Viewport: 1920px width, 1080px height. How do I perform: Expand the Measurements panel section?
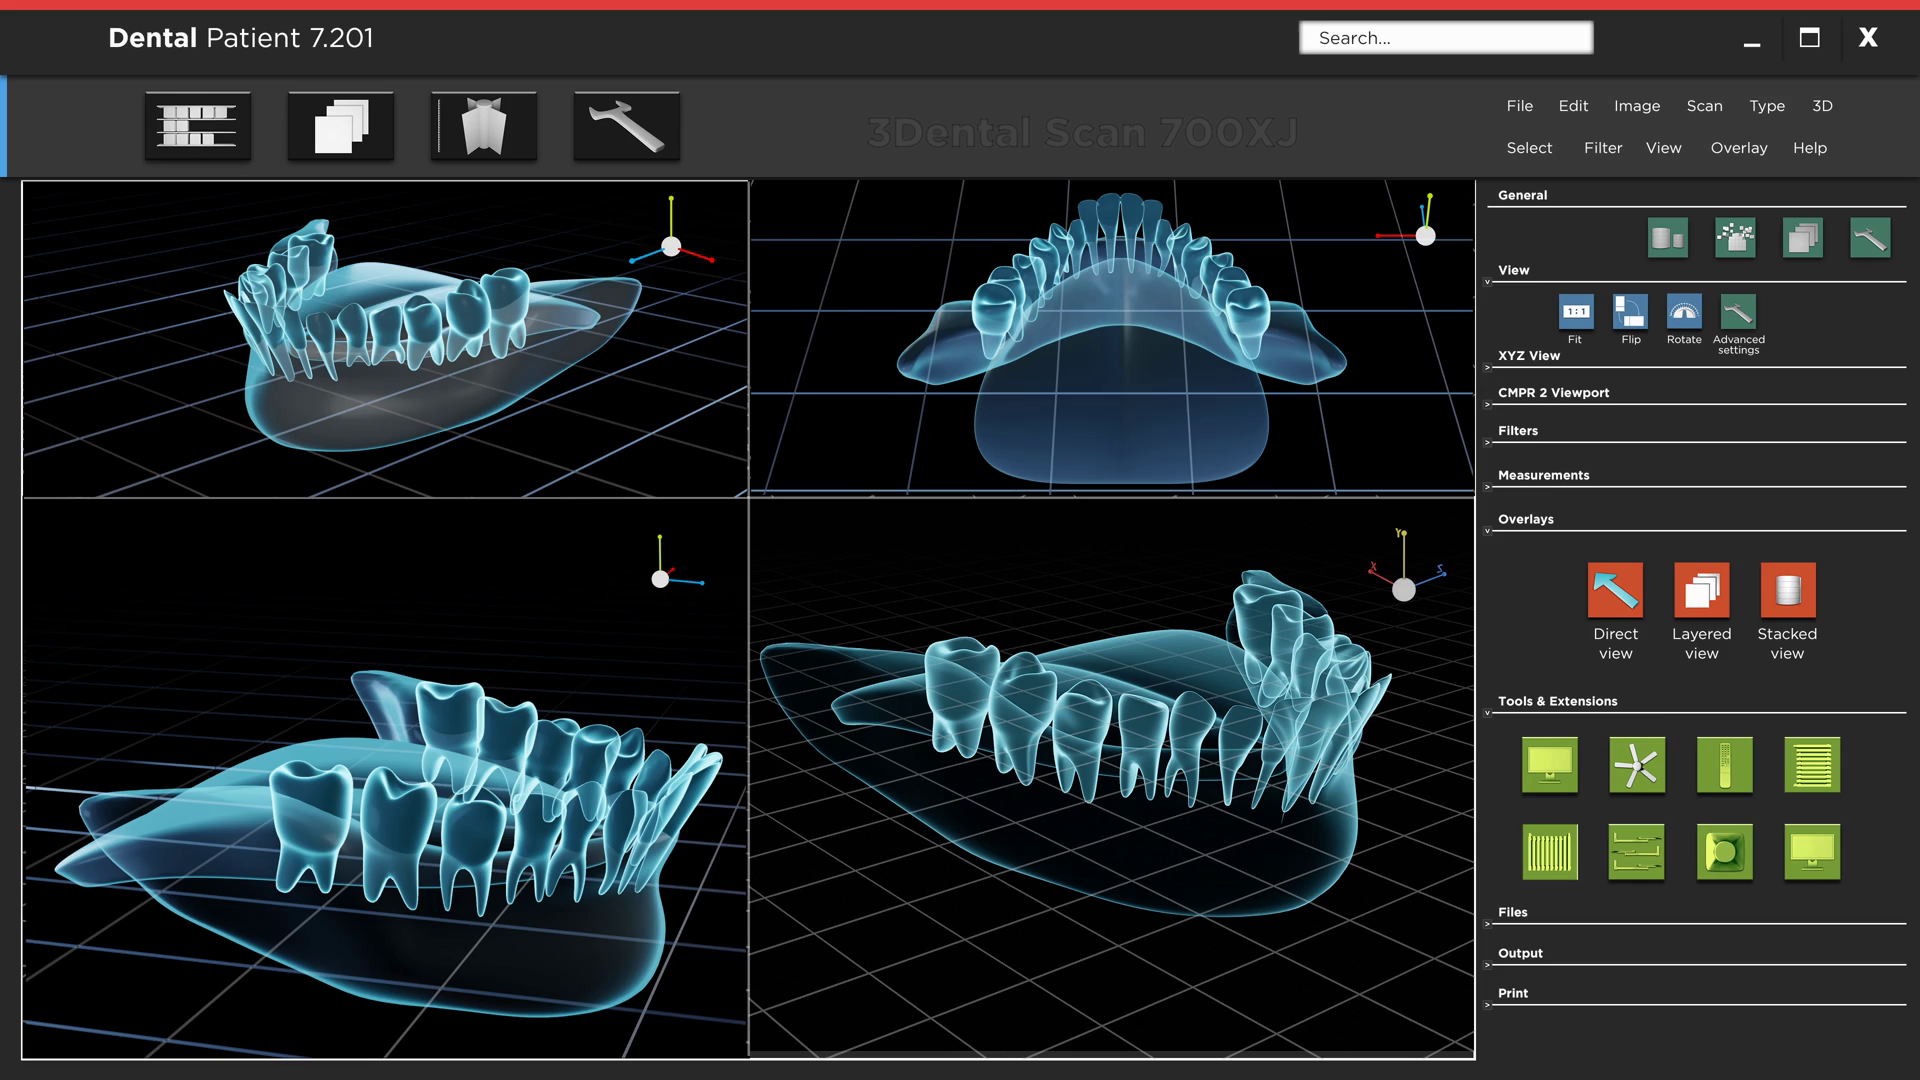(x=1488, y=487)
